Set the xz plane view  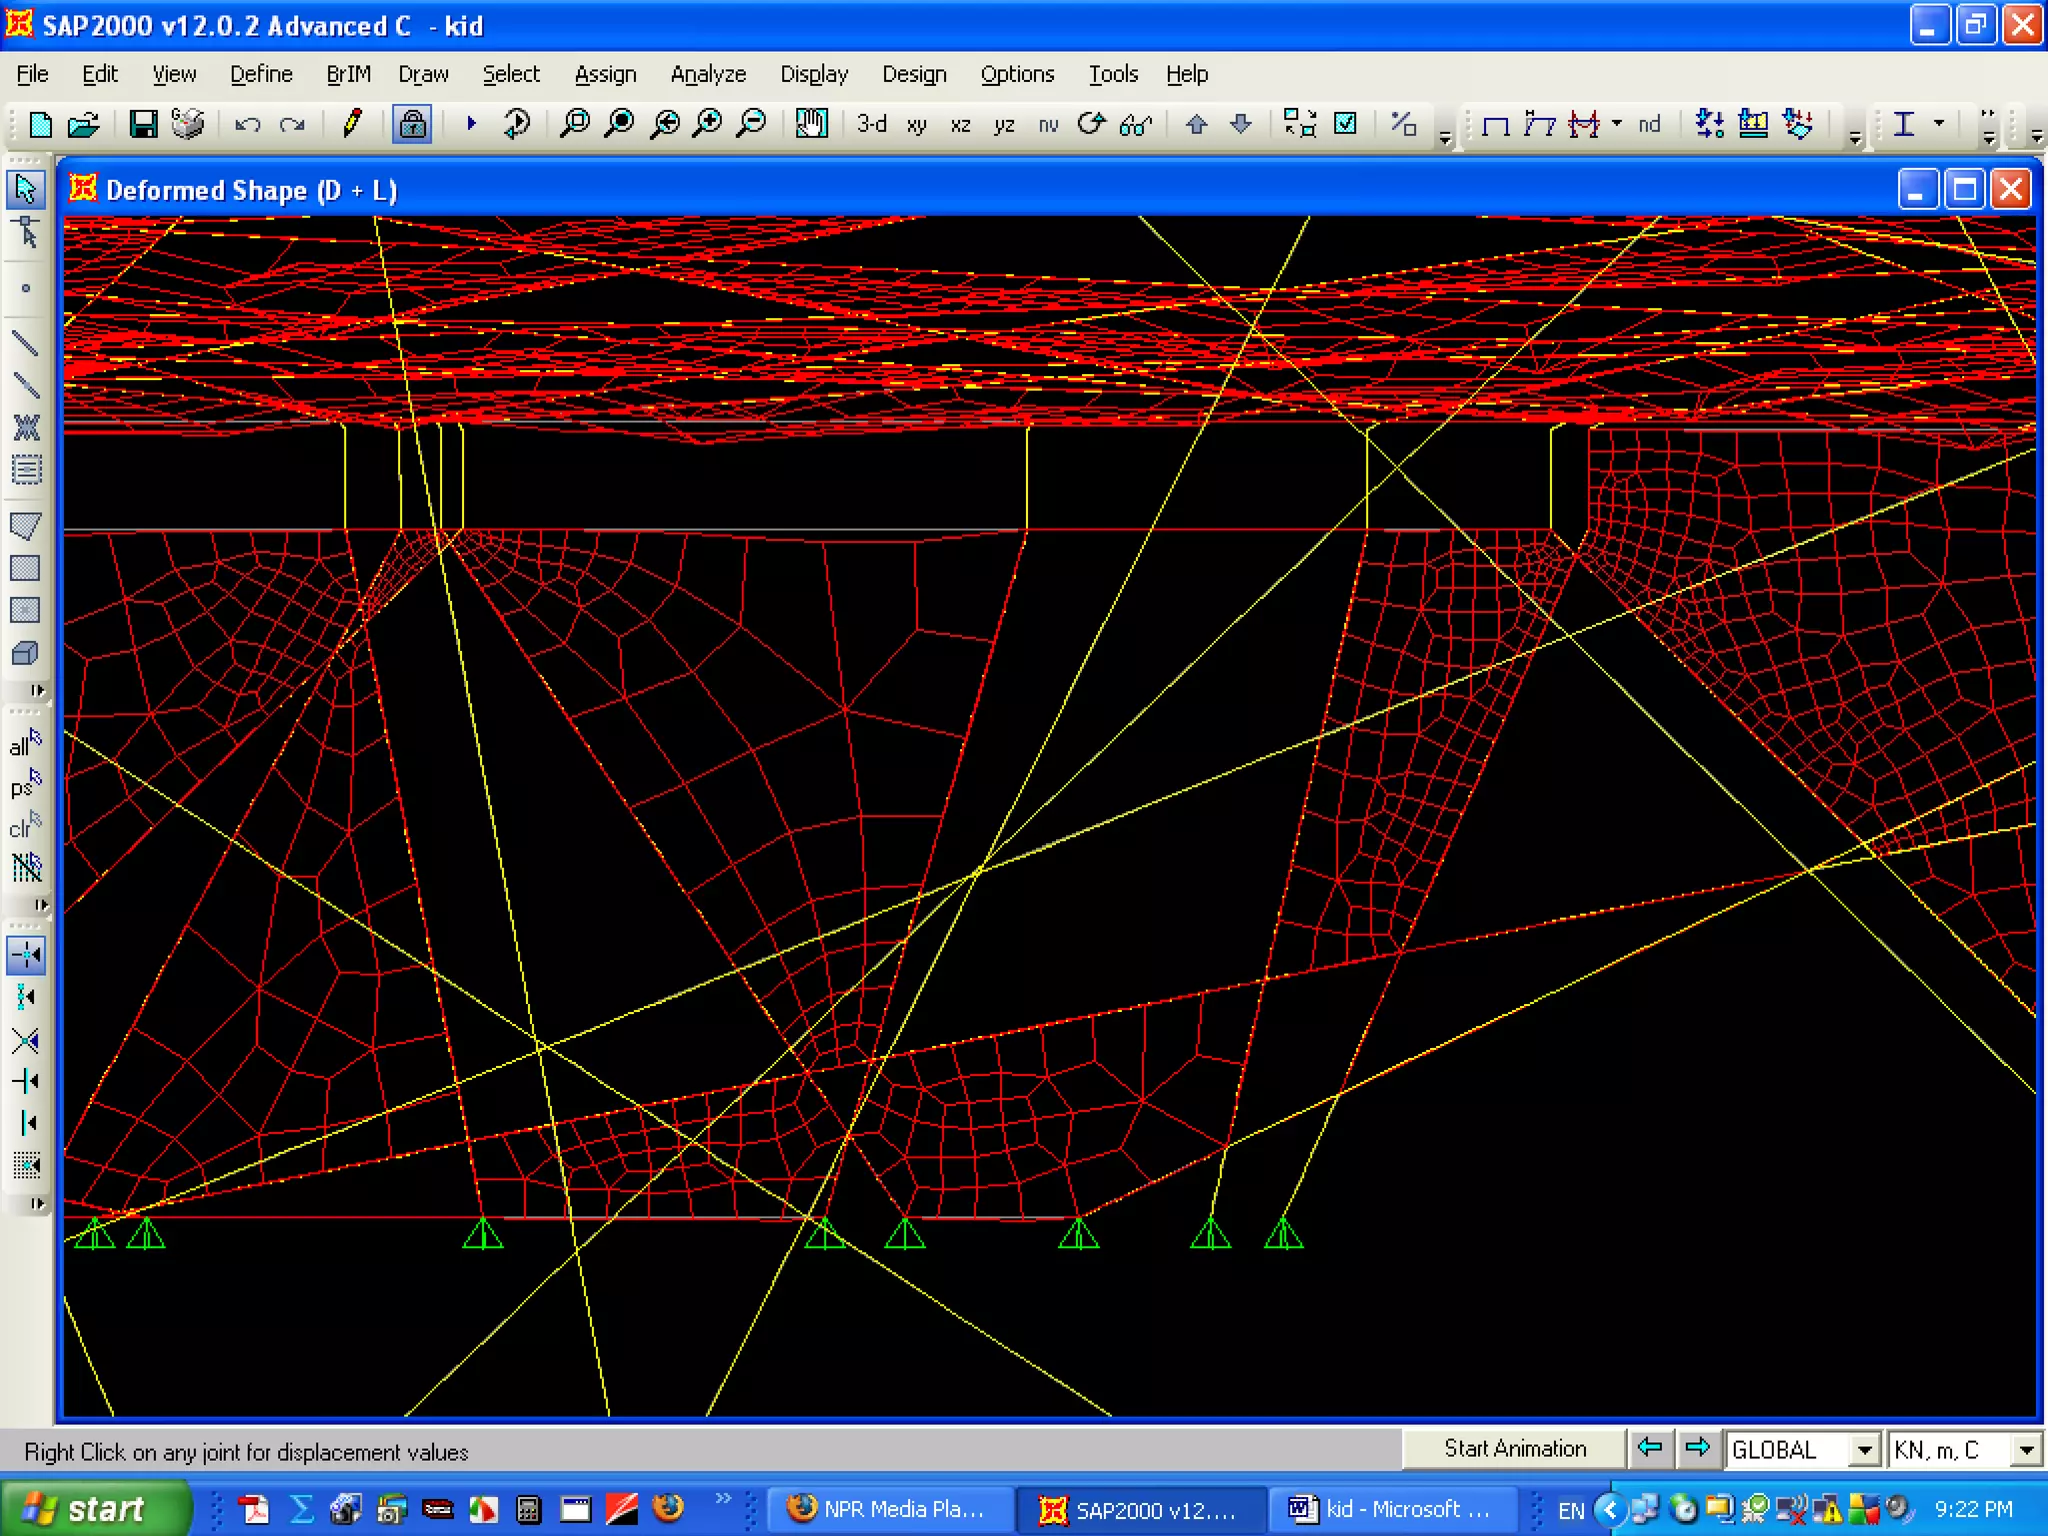960,125
